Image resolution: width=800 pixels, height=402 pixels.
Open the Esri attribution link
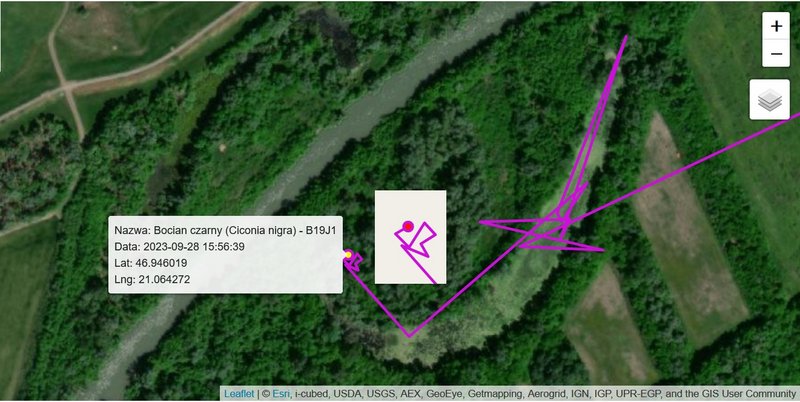click(281, 393)
